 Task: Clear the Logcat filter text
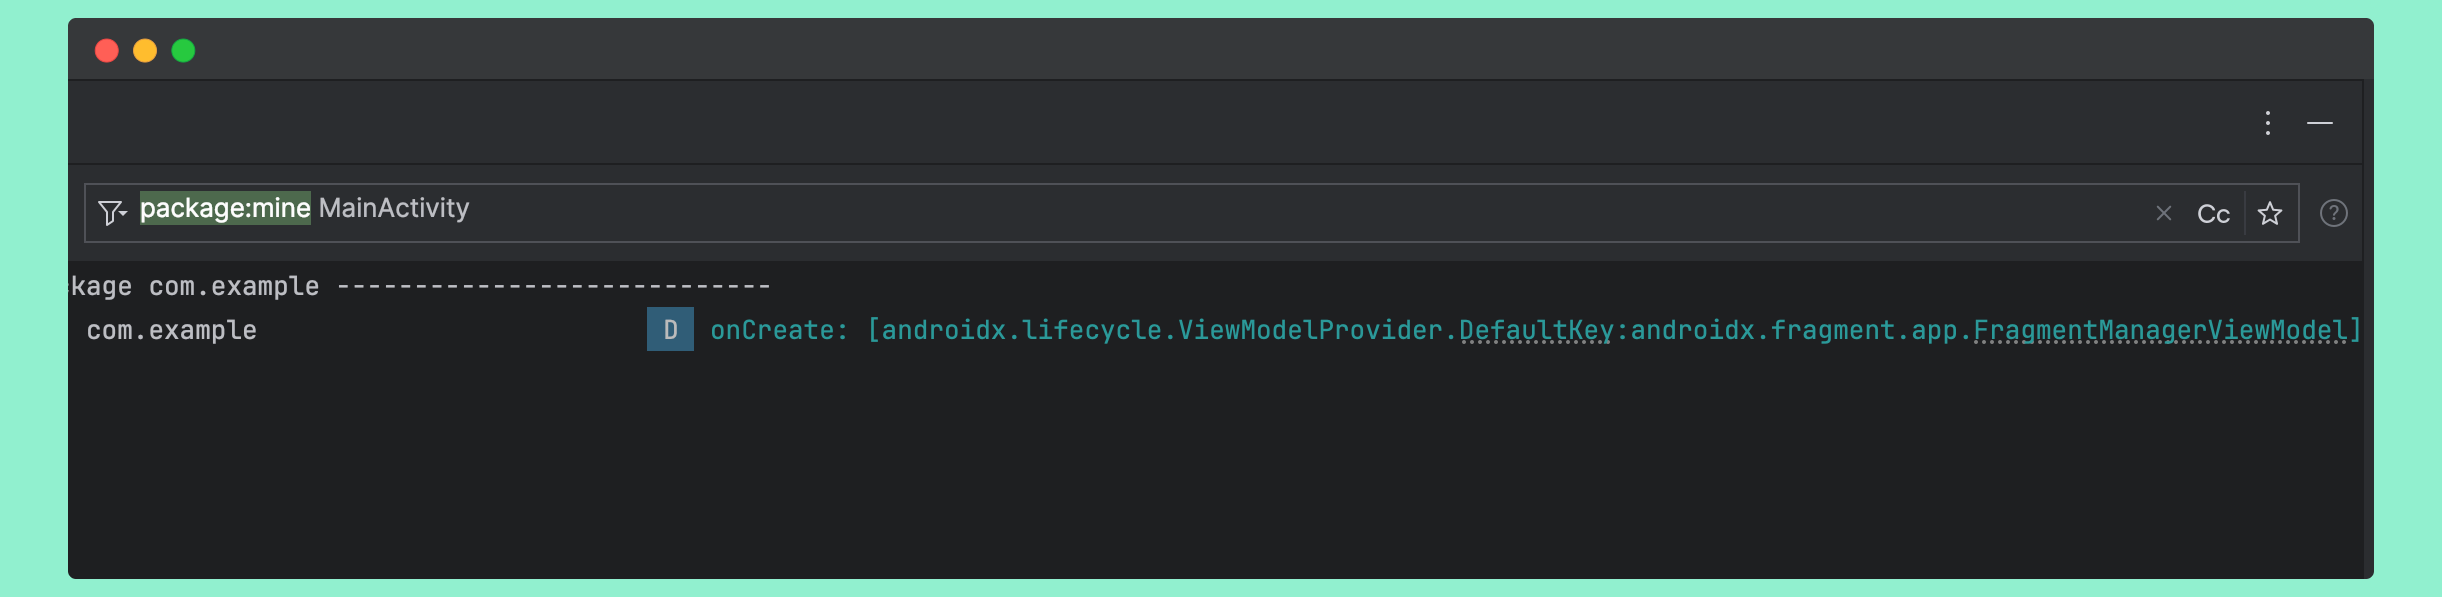pyautogui.click(x=2164, y=213)
